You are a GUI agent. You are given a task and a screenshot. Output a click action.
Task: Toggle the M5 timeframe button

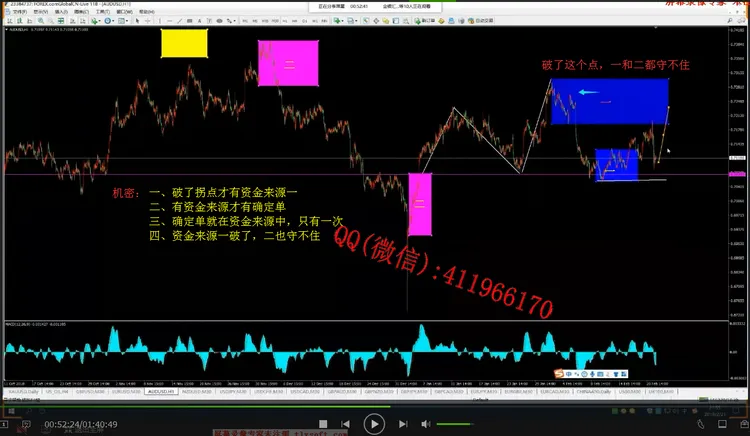point(255,21)
